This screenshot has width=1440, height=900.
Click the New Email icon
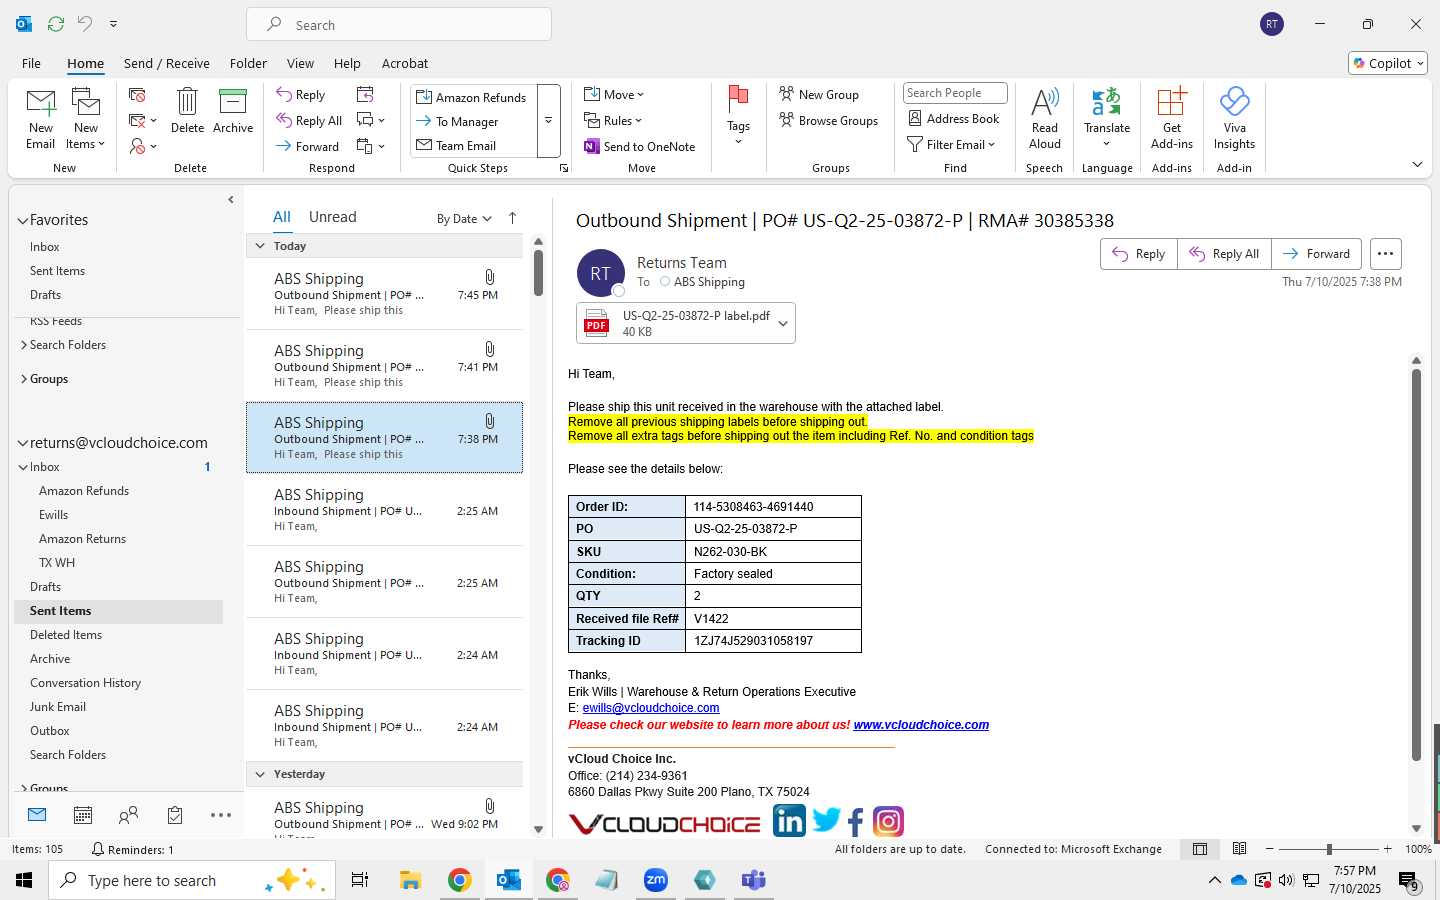[x=41, y=118]
